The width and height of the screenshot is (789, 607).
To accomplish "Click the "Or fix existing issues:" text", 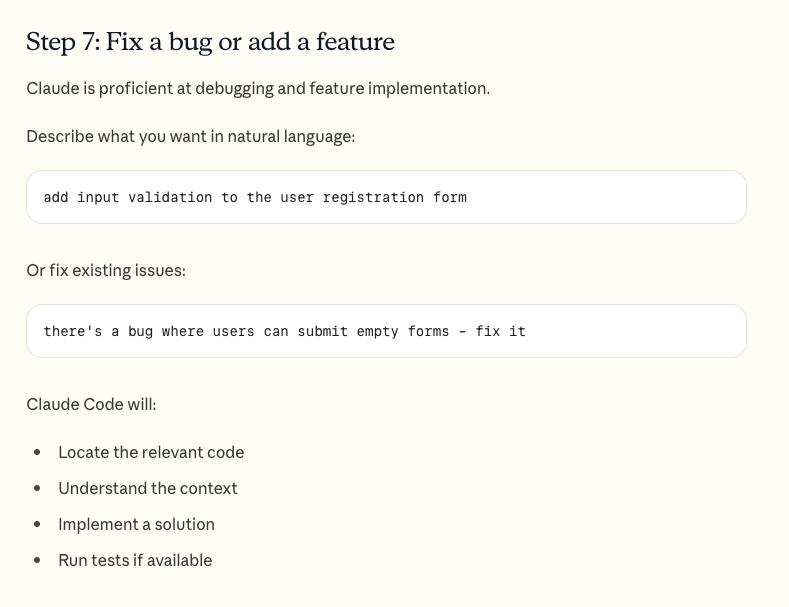I will [106, 271].
